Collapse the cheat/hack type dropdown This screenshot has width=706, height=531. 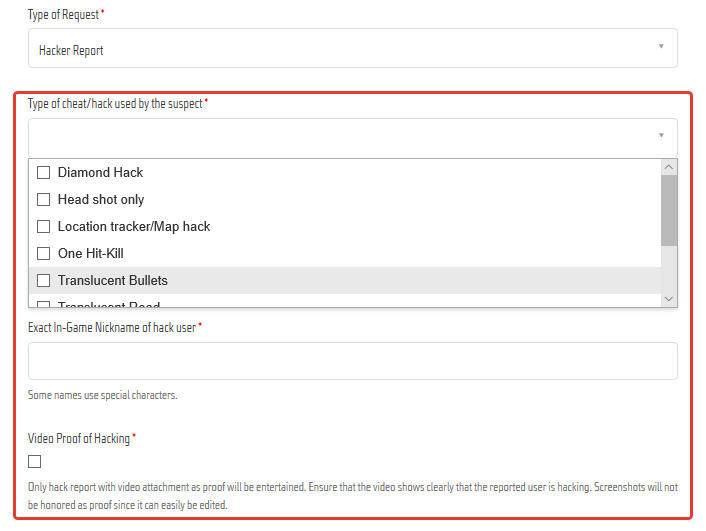tap(353, 138)
